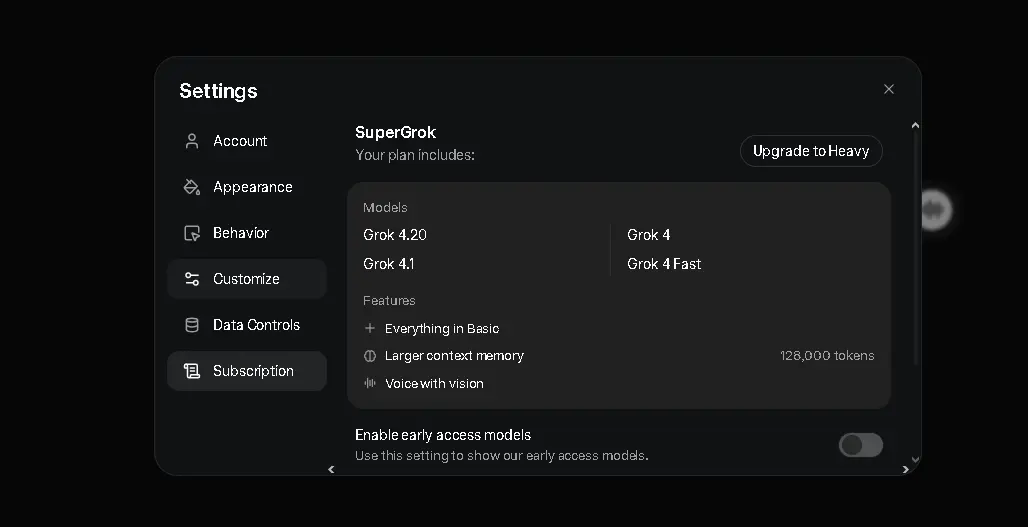The height and width of the screenshot is (527, 1028).
Task: Click the horizontal scroll left arrow
Action: 331,469
